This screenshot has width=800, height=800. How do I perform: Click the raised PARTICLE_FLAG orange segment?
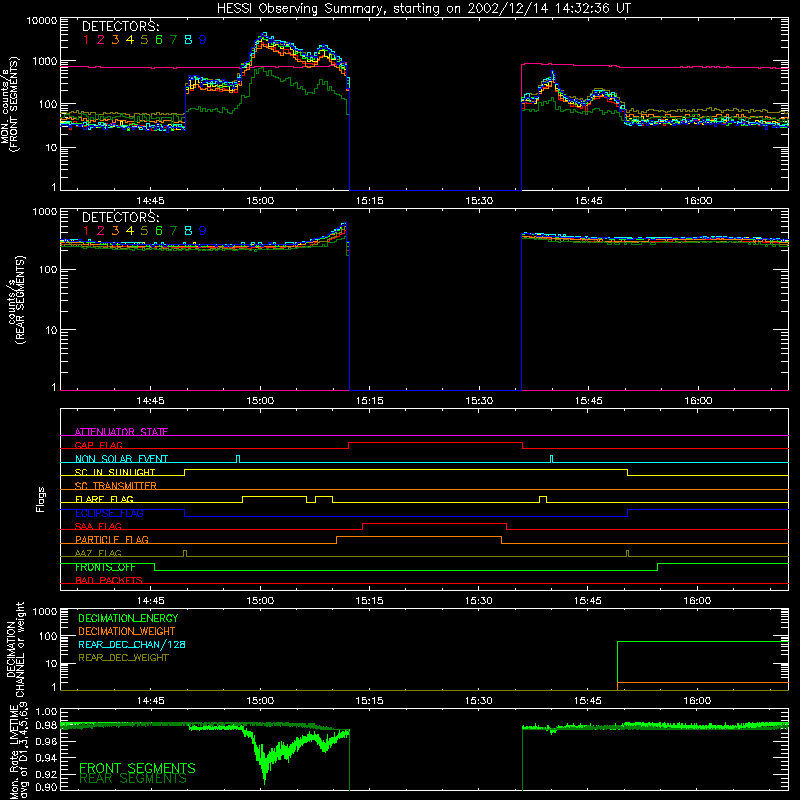pos(419,537)
